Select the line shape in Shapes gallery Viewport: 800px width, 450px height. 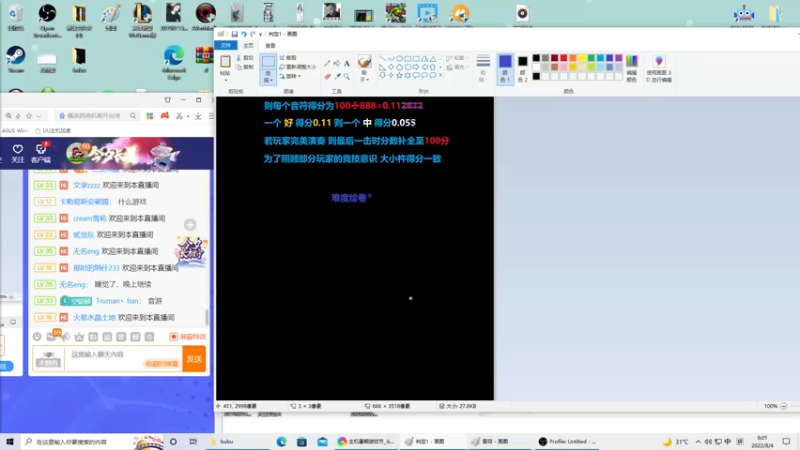pyautogui.click(x=383, y=59)
